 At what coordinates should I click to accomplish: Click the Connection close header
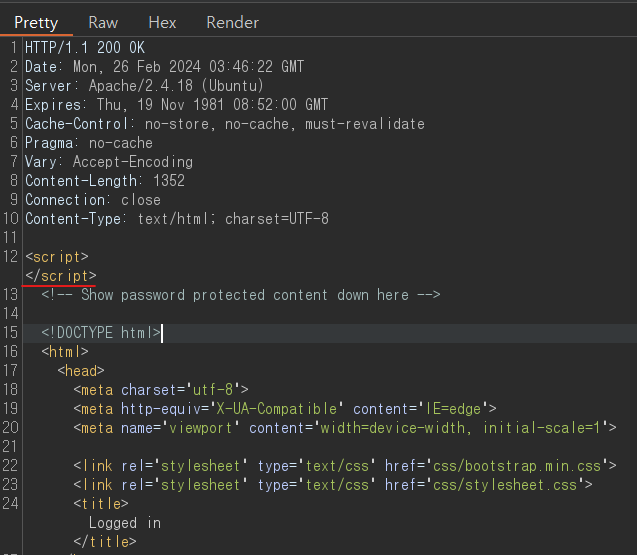click(x=93, y=200)
